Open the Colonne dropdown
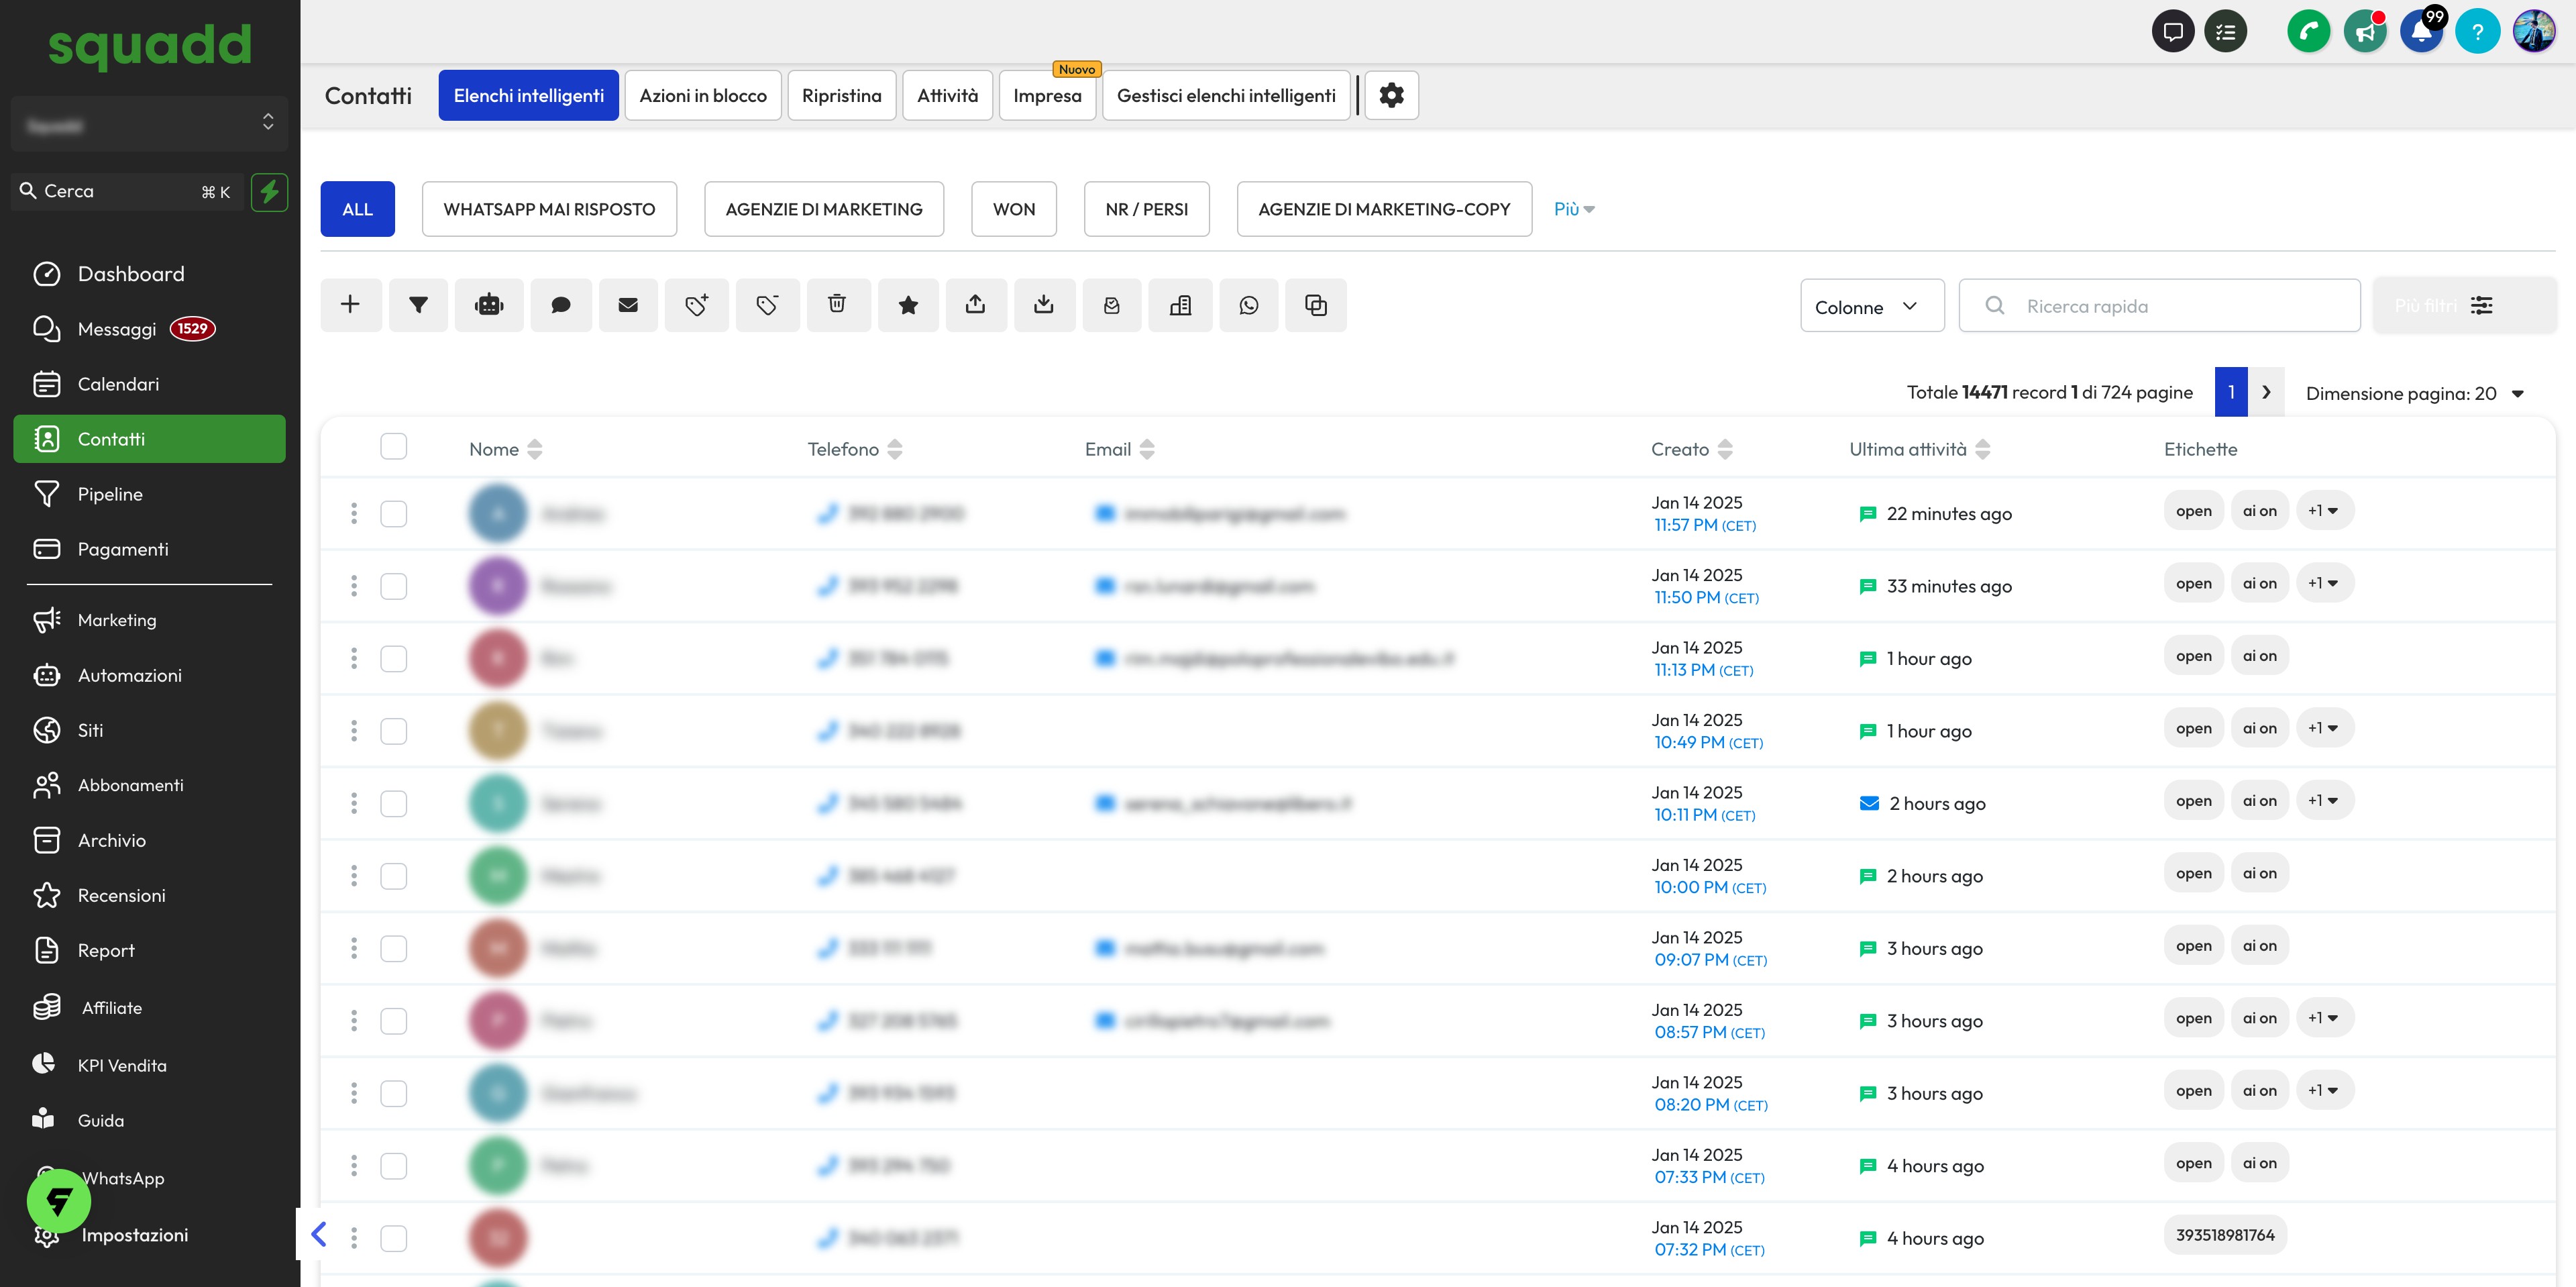Viewport: 2576px width, 1287px height. pos(1871,306)
